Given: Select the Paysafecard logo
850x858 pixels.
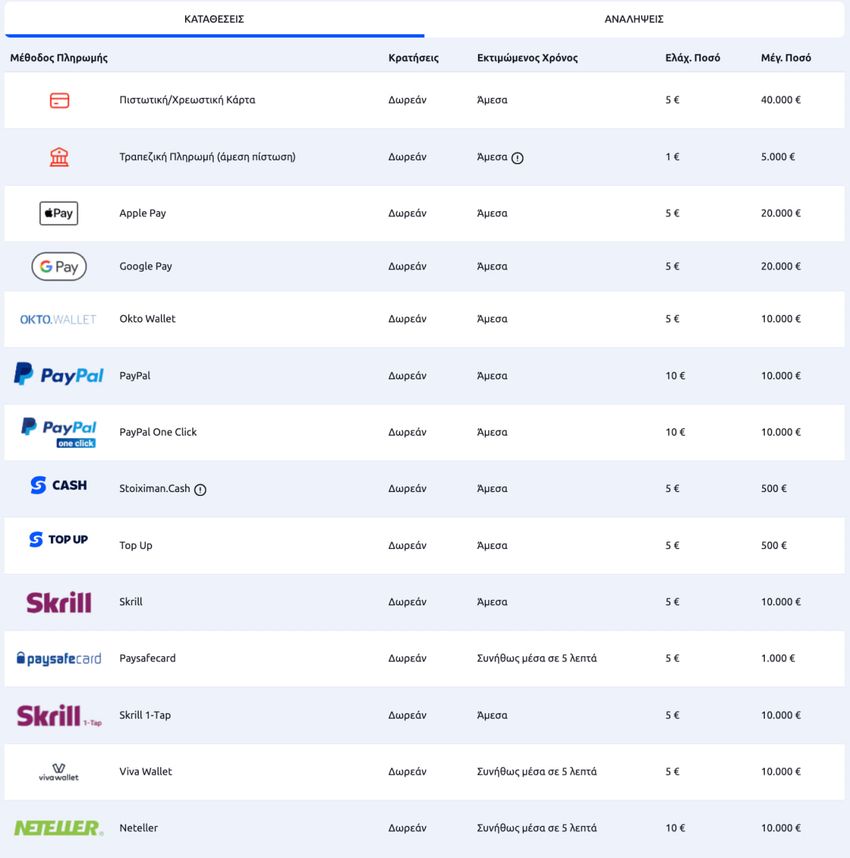Looking at the screenshot, I should (59, 658).
